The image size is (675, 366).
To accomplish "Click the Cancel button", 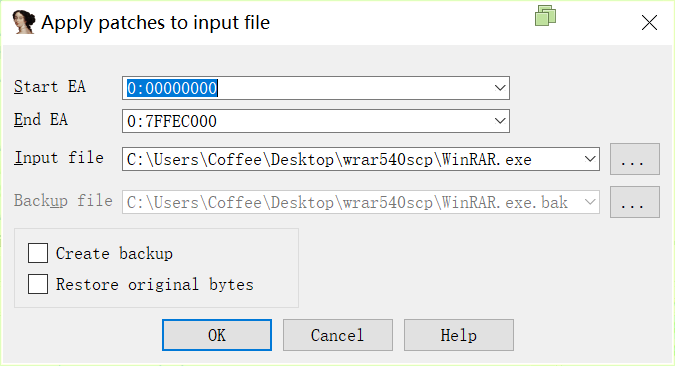I will coord(338,335).
